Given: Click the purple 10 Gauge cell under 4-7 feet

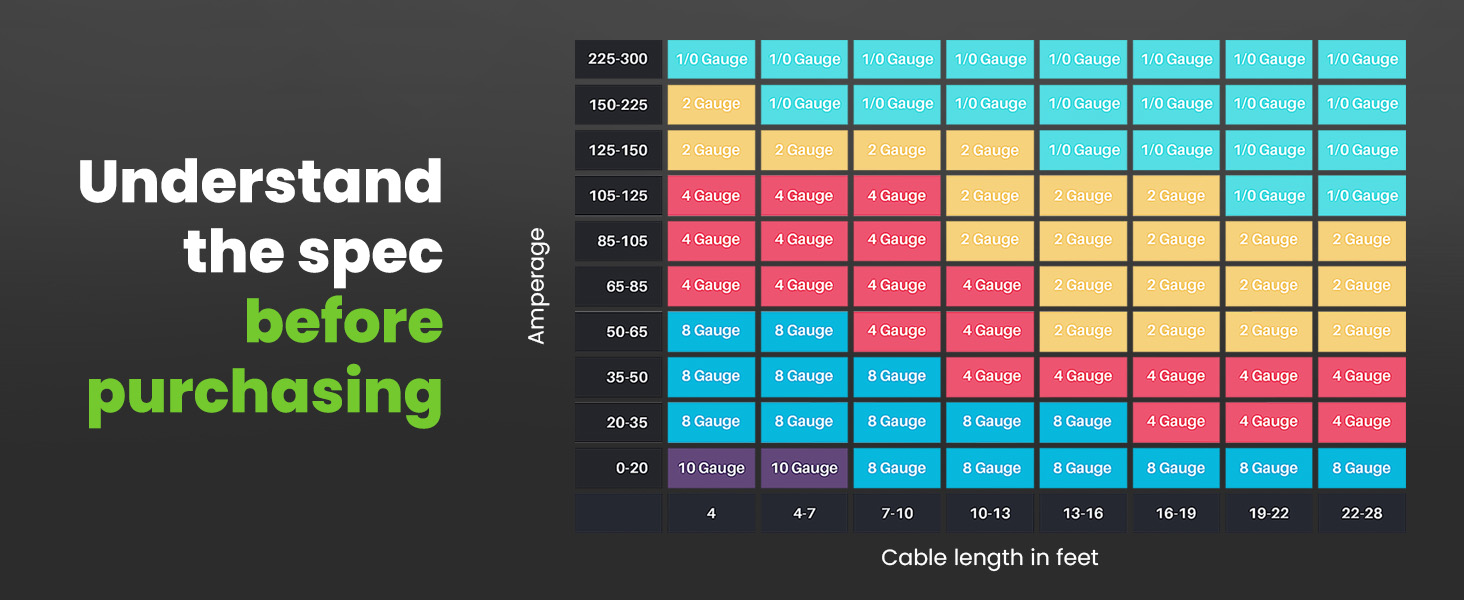Looking at the screenshot, I should tap(804, 468).
